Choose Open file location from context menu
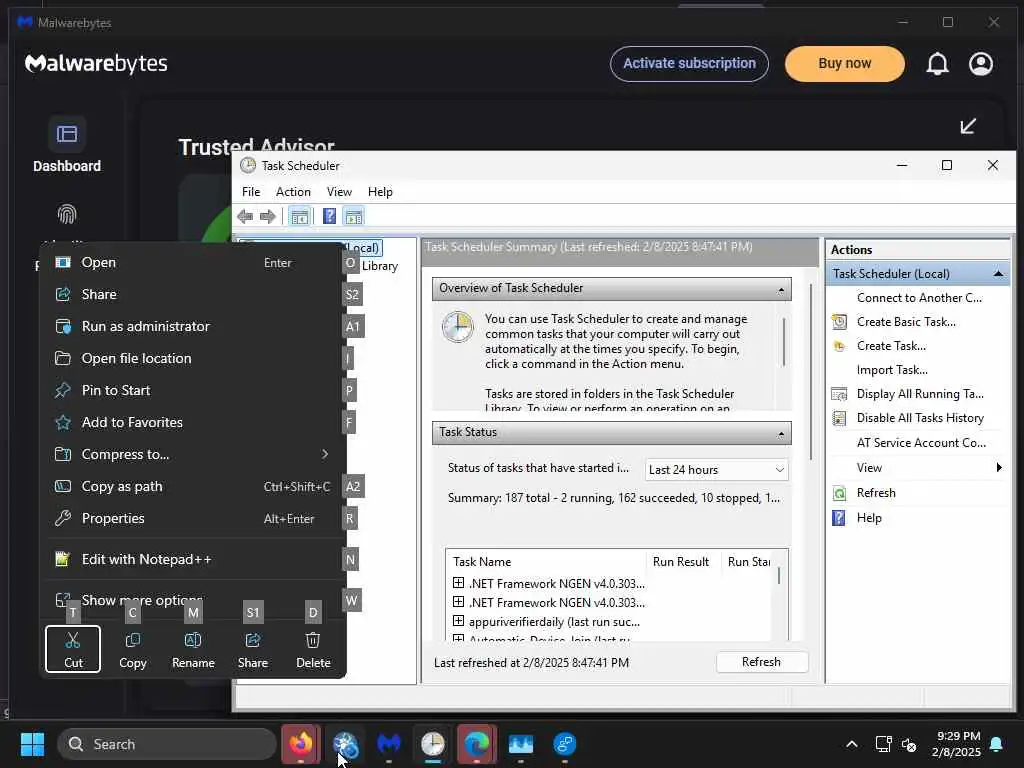1024x768 pixels. tap(193, 359)
